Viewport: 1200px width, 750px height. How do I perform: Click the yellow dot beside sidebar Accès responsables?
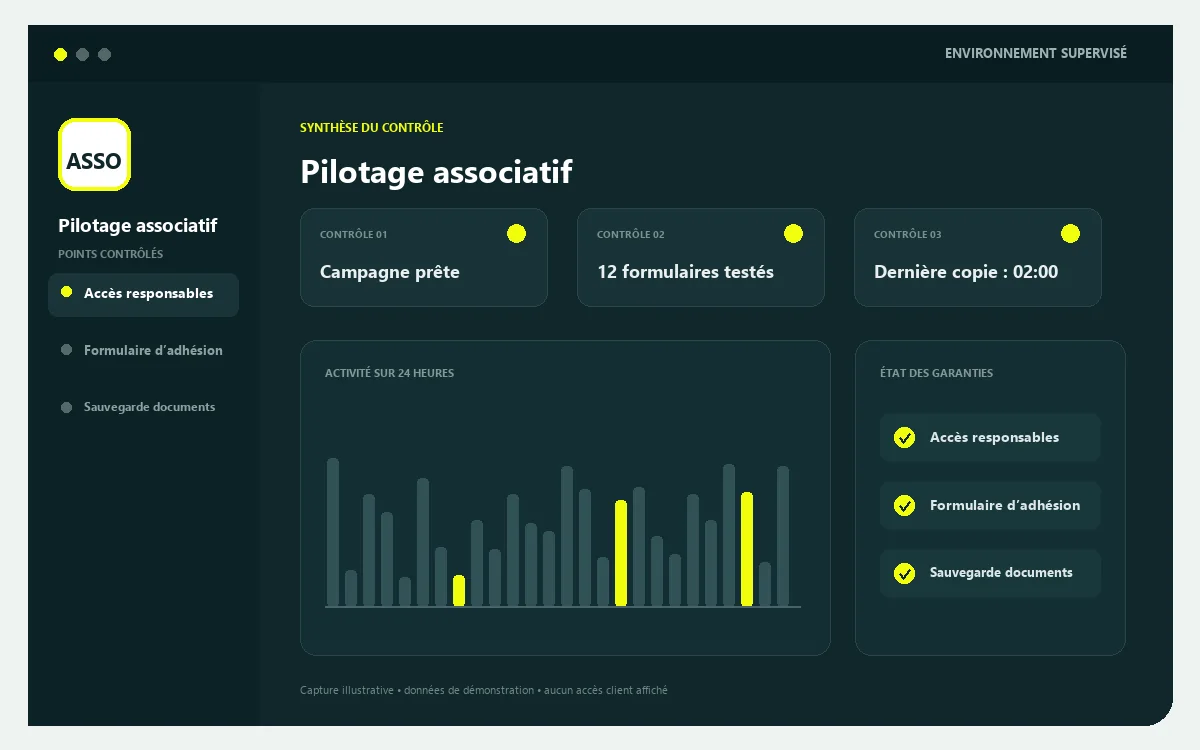coord(66,292)
